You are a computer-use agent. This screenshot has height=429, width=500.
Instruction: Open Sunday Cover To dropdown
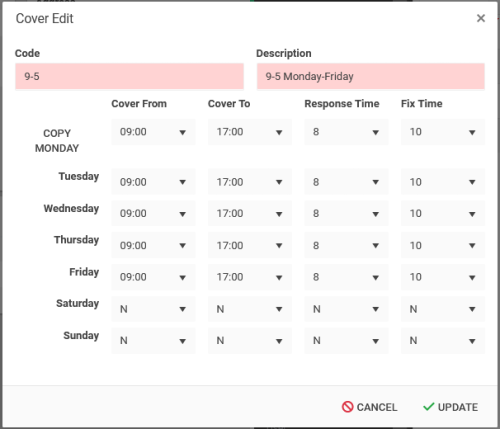click(x=250, y=341)
